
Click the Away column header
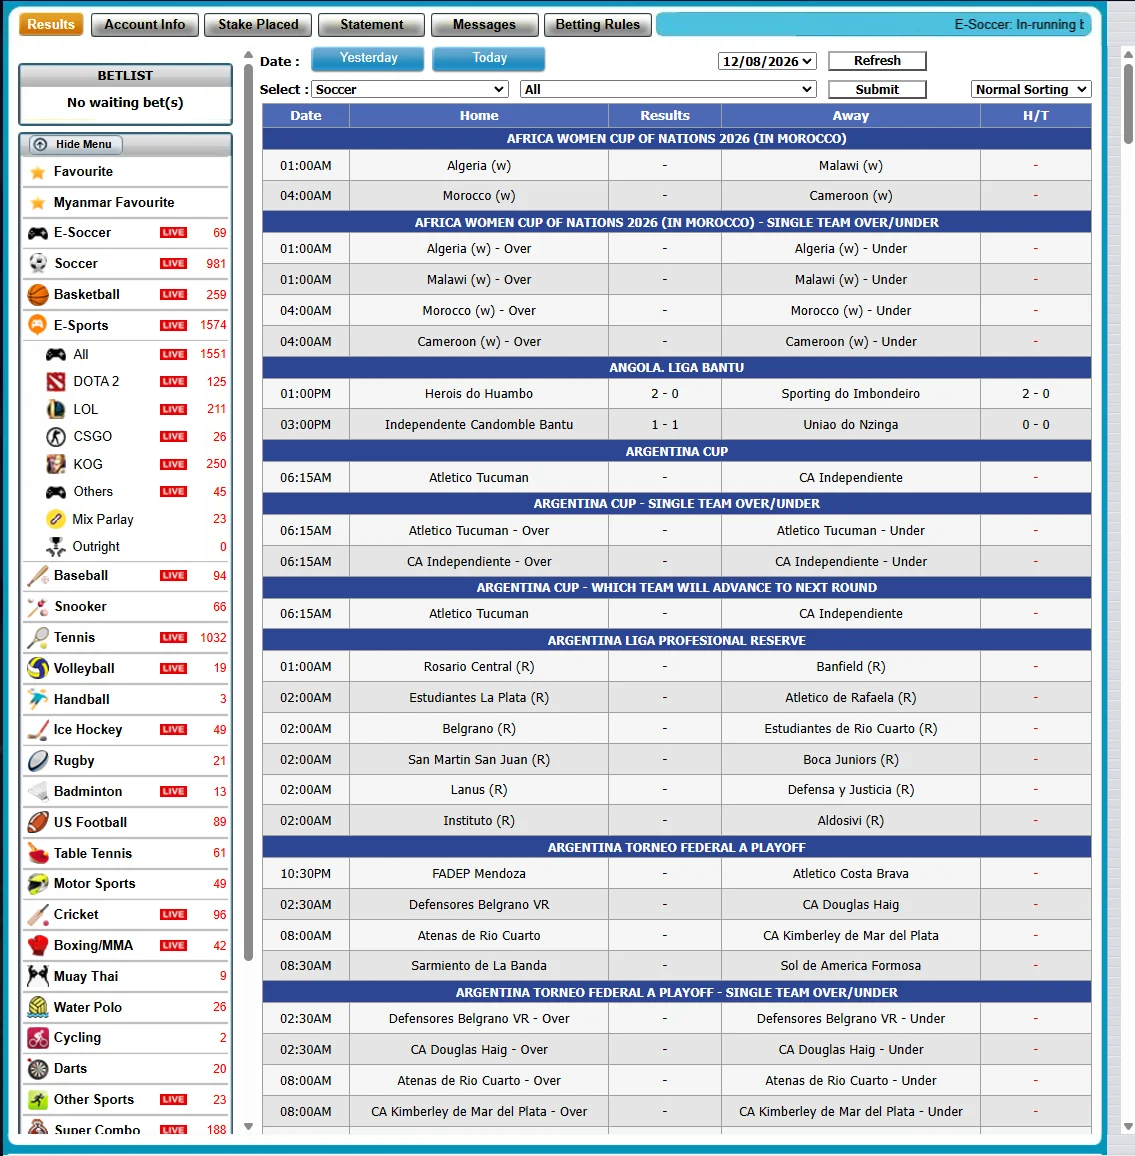851,116
